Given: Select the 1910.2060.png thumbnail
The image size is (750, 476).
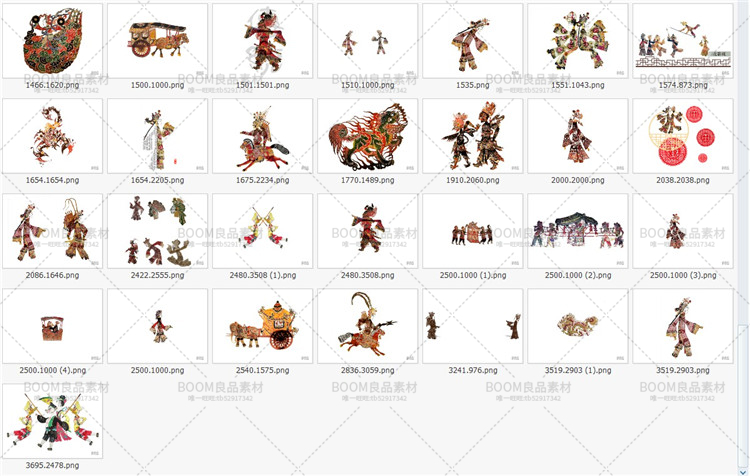Looking at the screenshot, I should tap(473, 136).
